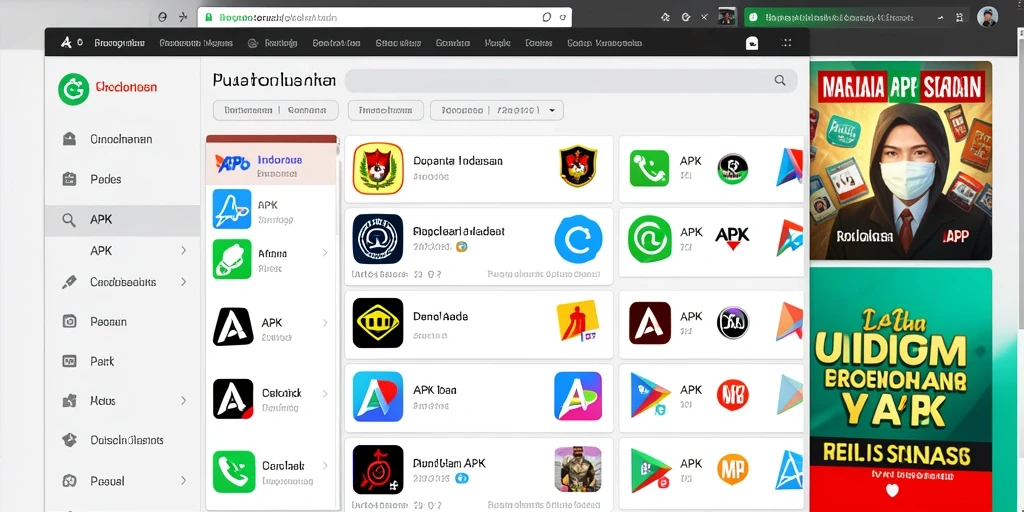This screenshot has height=512, width=1024.
Task: Select the Indoraua row in app list
Action: pos(271,164)
